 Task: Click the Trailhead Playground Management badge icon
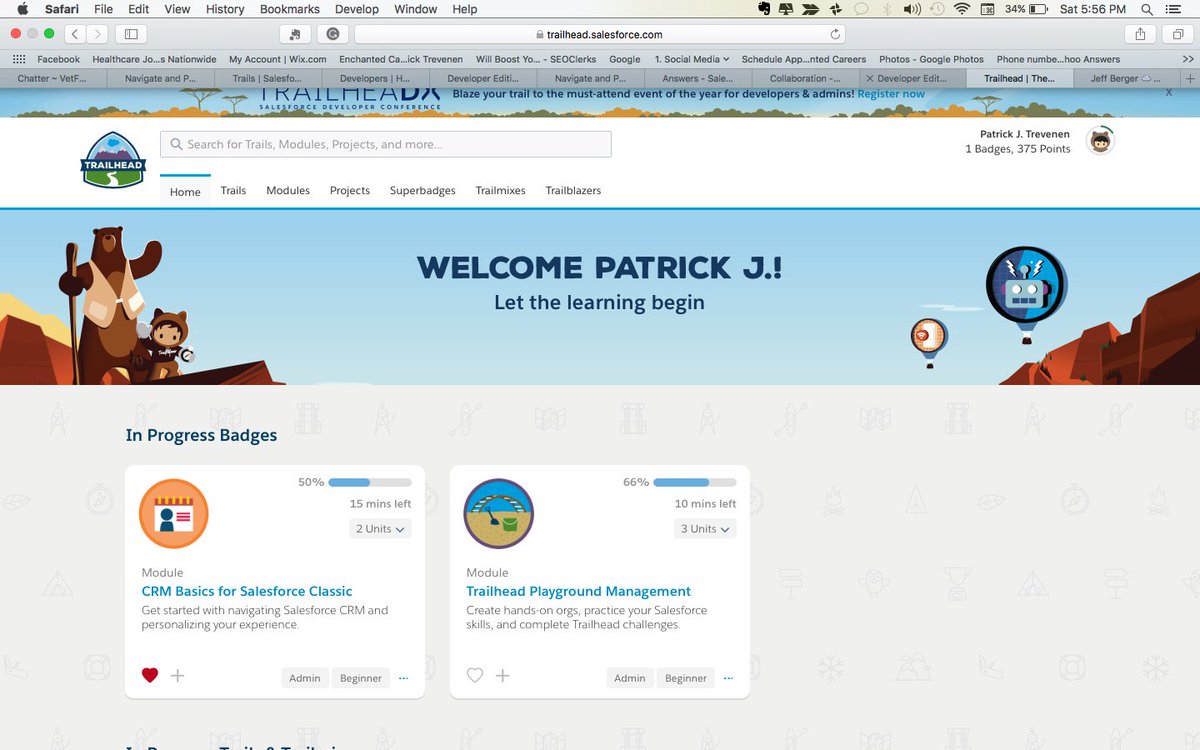(x=498, y=514)
